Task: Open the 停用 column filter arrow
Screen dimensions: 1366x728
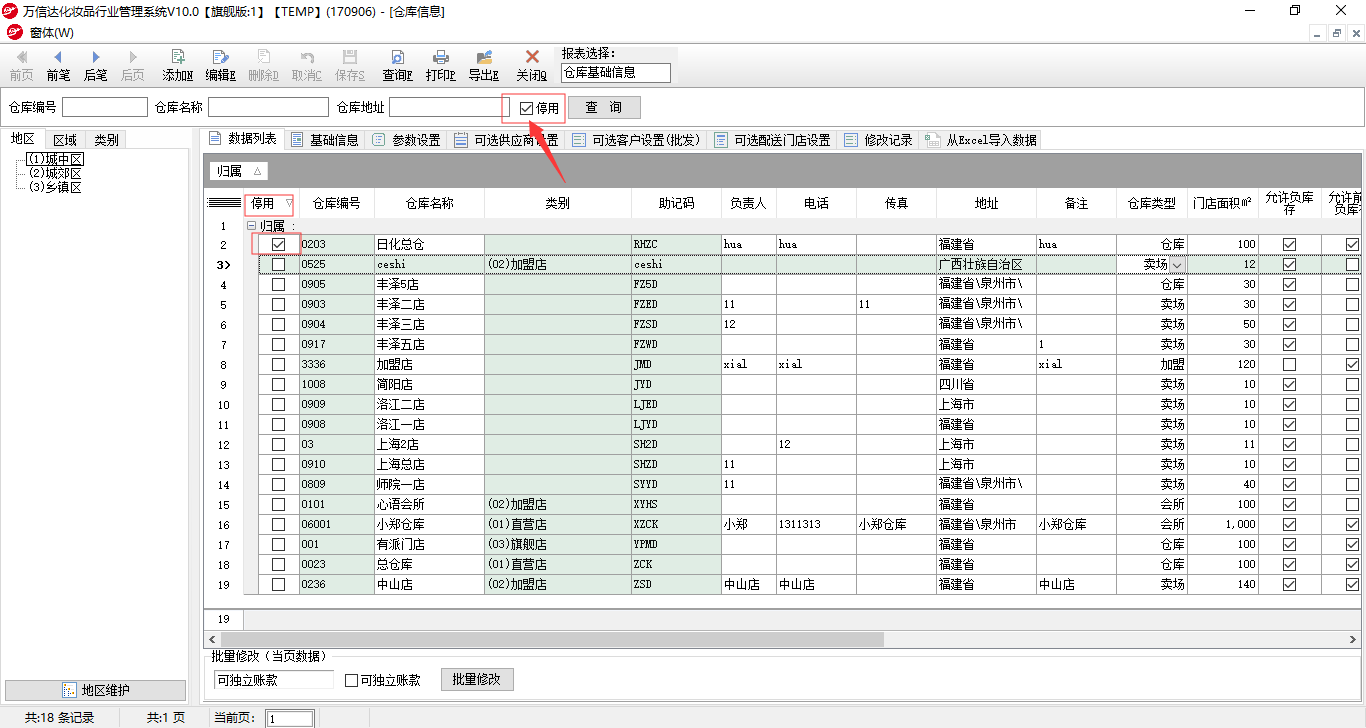Action: [x=289, y=203]
